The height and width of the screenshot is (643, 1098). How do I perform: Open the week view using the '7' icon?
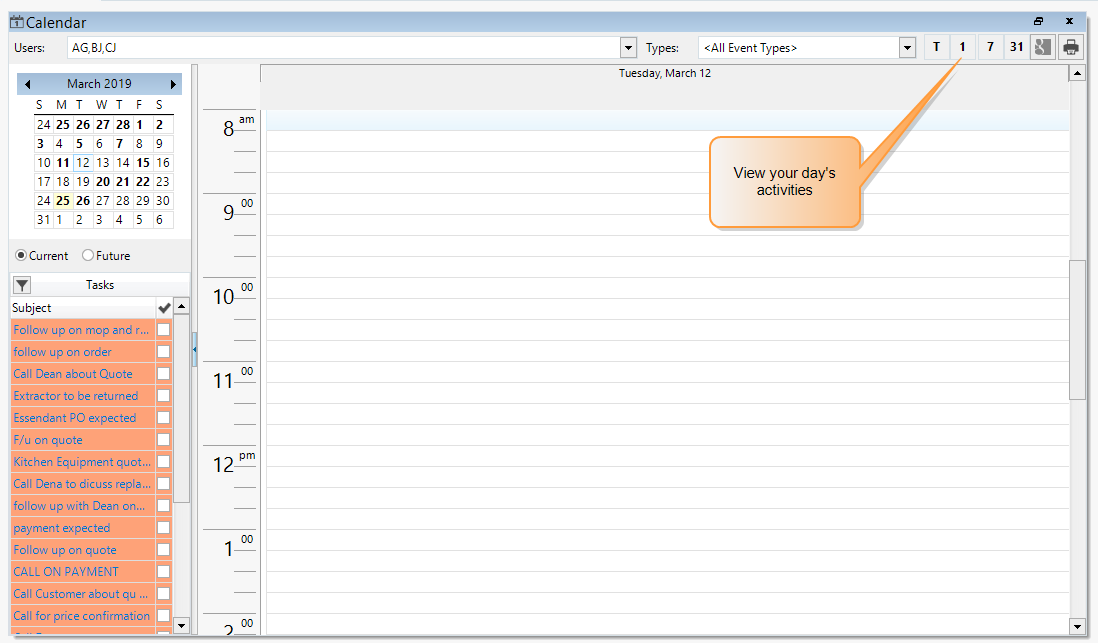(989, 46)
